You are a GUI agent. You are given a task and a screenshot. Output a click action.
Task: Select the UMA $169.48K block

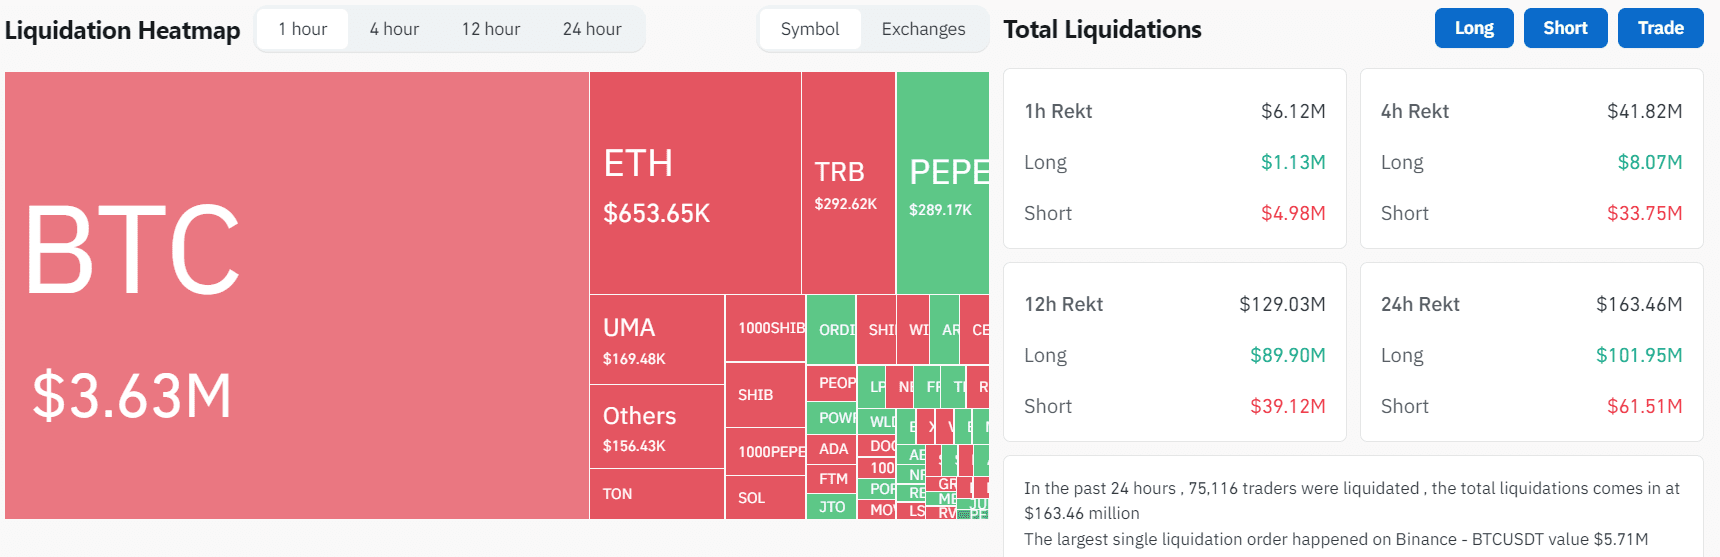656,340
